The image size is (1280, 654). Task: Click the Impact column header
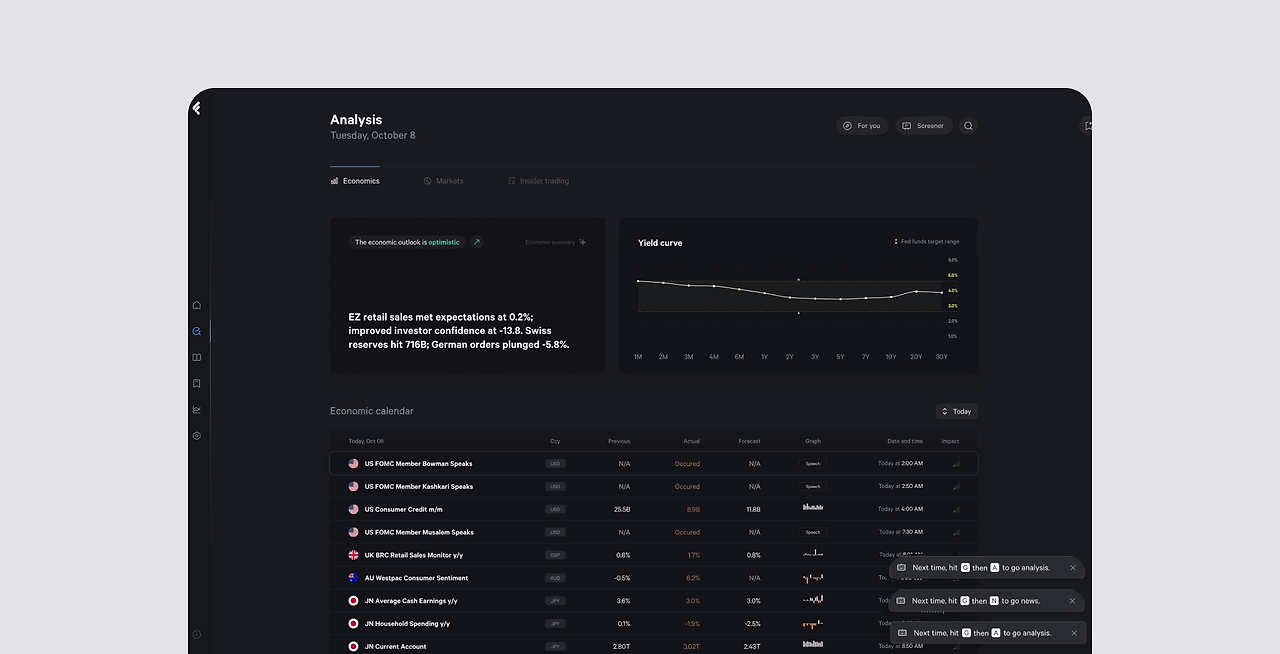[x=950, y=441]
